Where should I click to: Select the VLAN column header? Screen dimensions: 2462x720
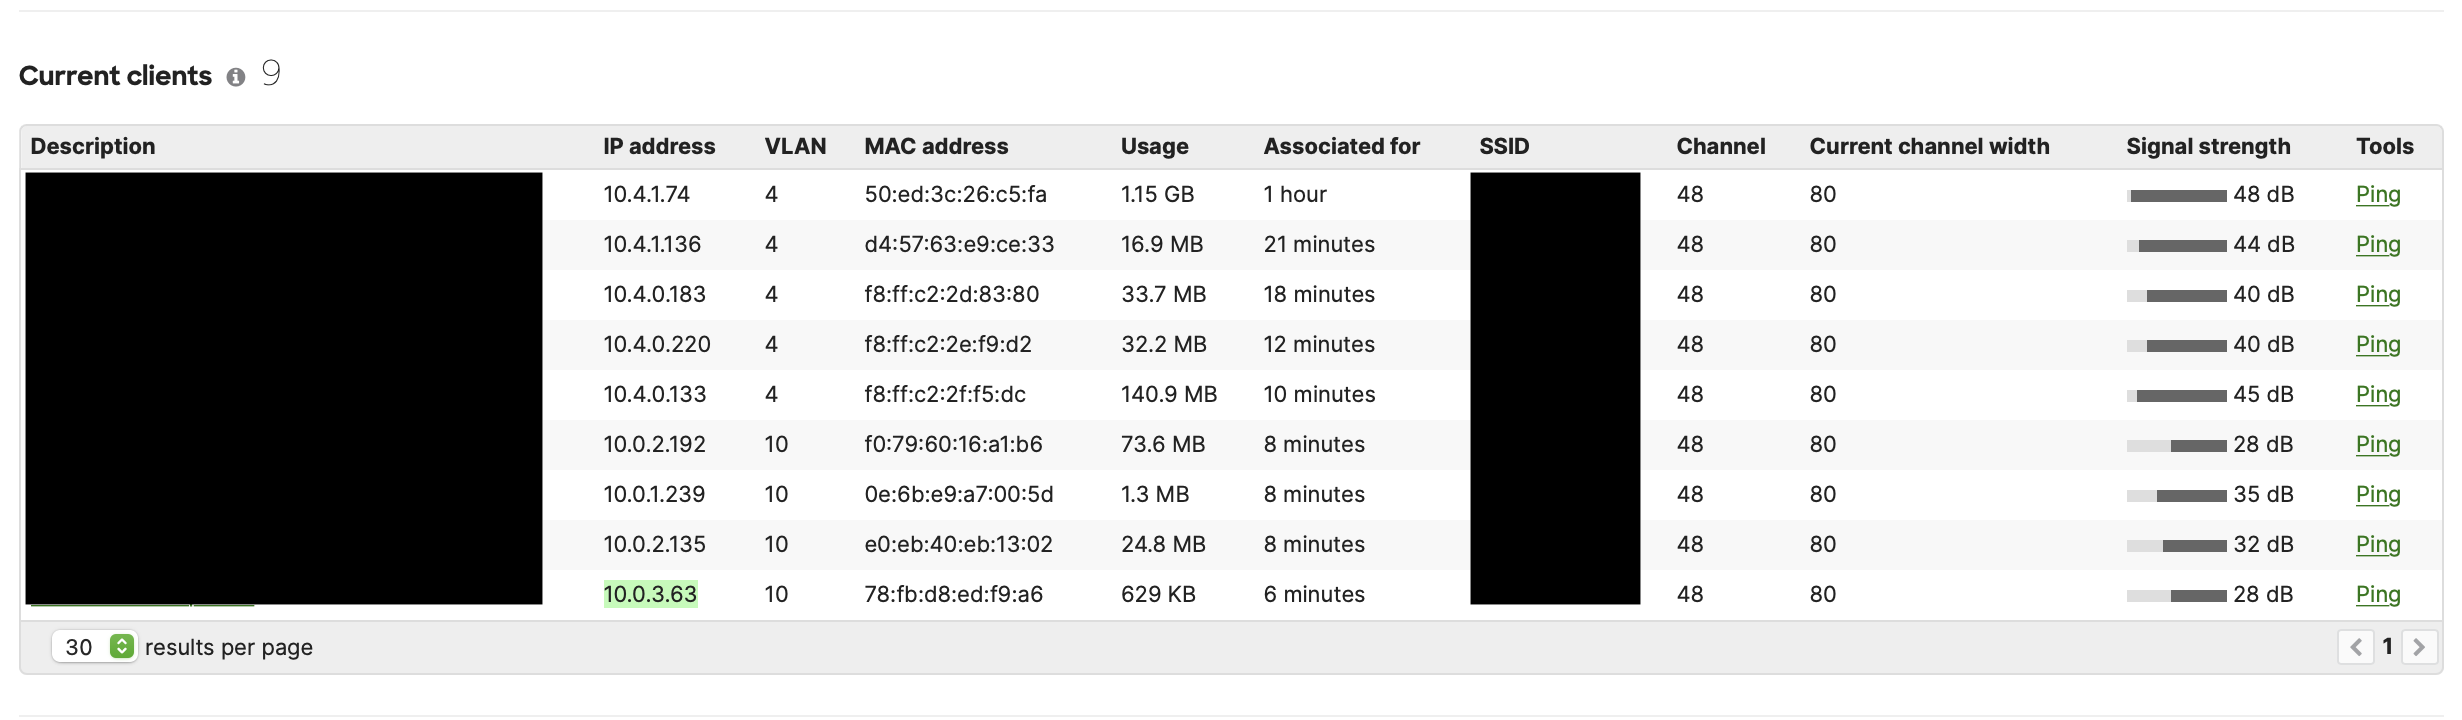pos(794,146)
